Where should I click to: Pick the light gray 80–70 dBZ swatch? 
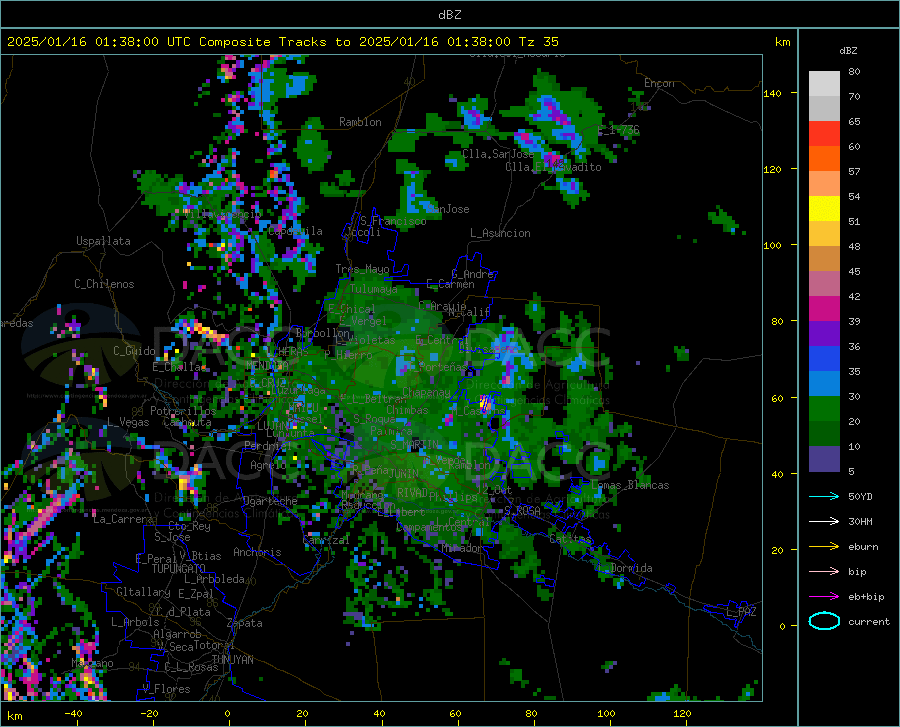click(824, 84)
